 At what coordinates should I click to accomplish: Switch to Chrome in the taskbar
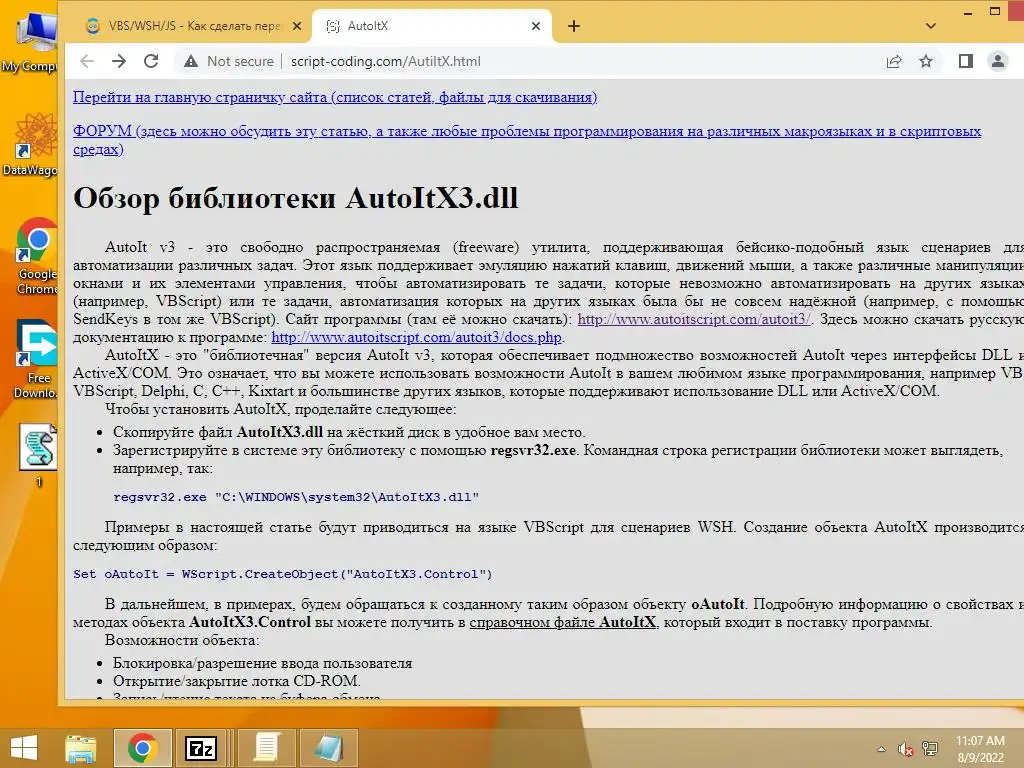tap(142, 748)
